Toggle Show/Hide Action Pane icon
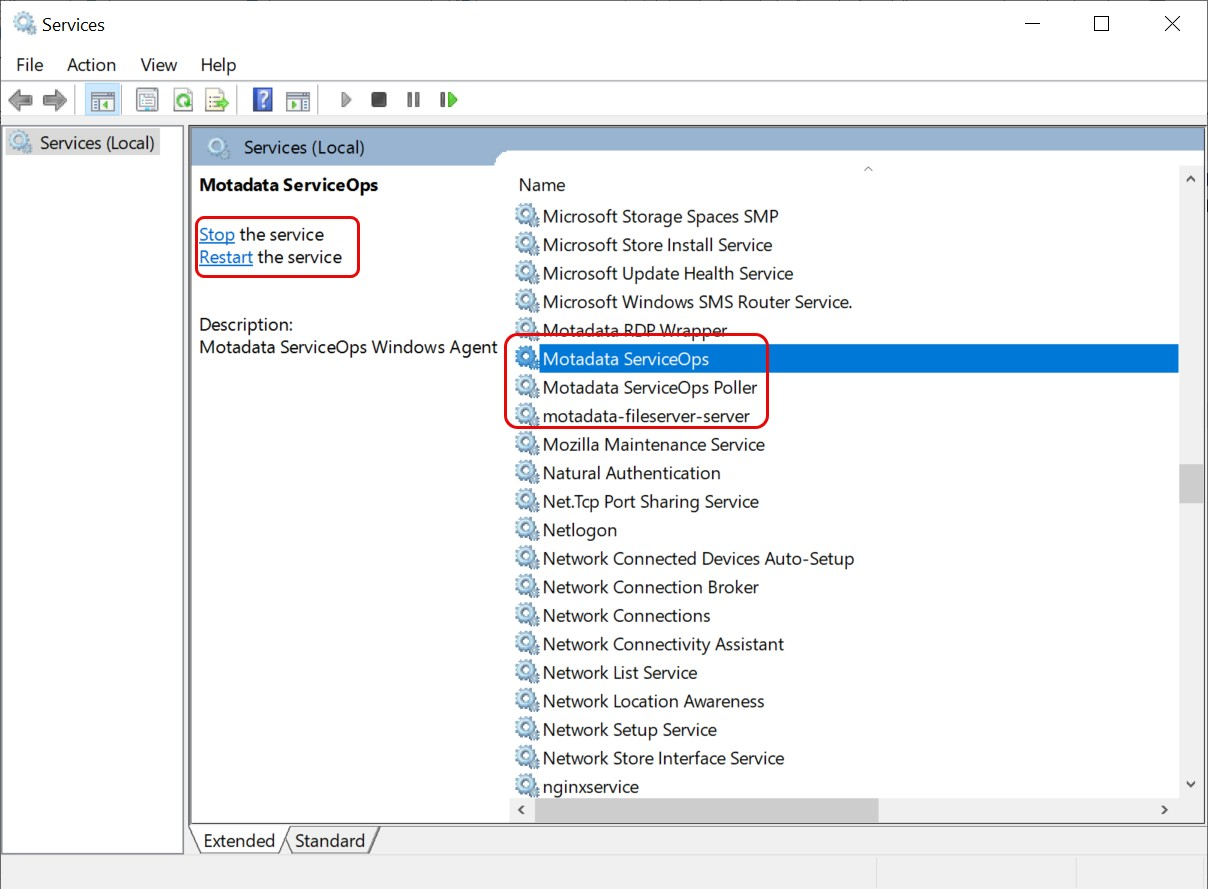This screenshot has width=1208, height=889. coord(297,100)
